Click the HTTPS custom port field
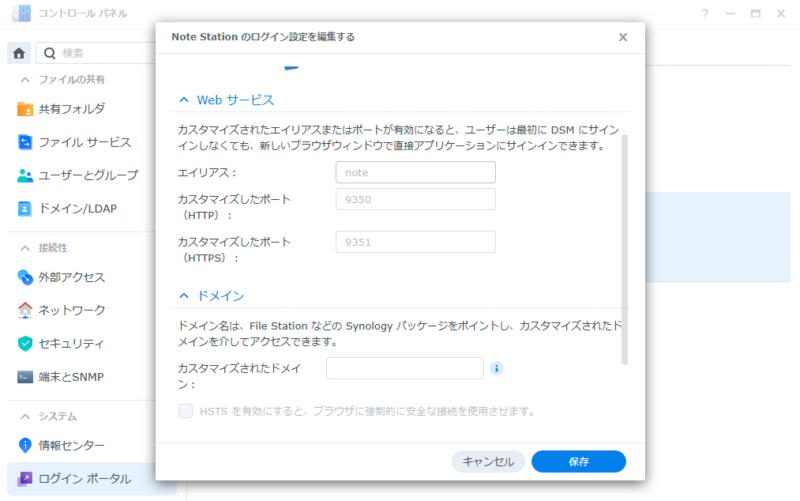The height and width of the screenshot is (501, 800). pyautogui.click(x=415, y=242)
